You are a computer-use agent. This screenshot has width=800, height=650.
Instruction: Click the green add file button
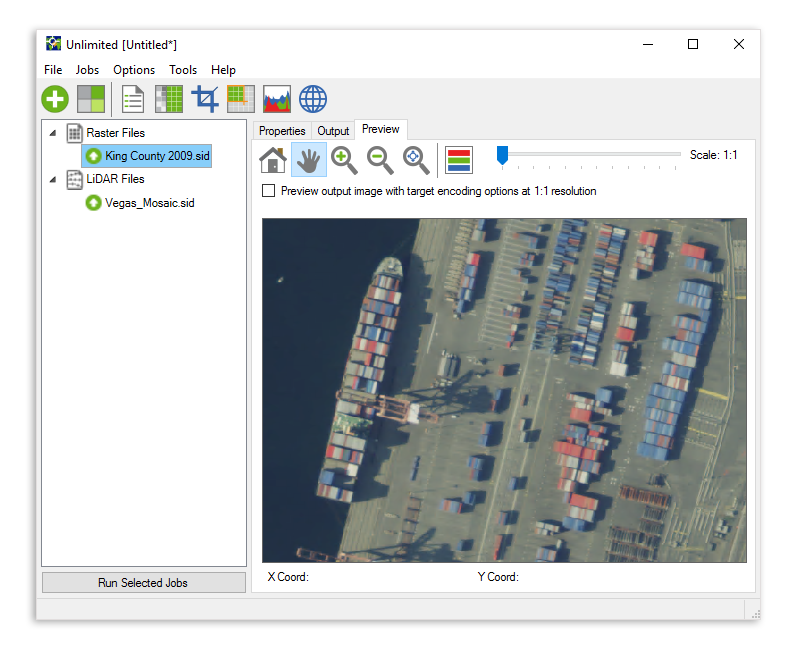click(x=55, y=99)
